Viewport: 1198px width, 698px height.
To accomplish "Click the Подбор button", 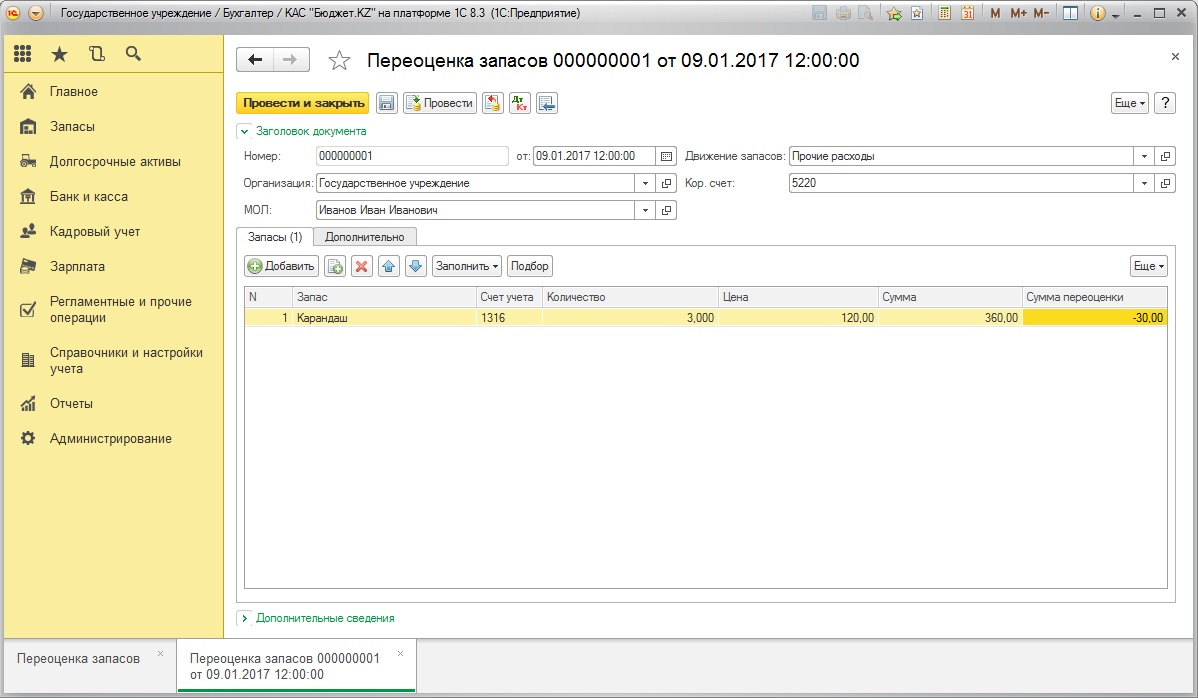I will 529,266.
